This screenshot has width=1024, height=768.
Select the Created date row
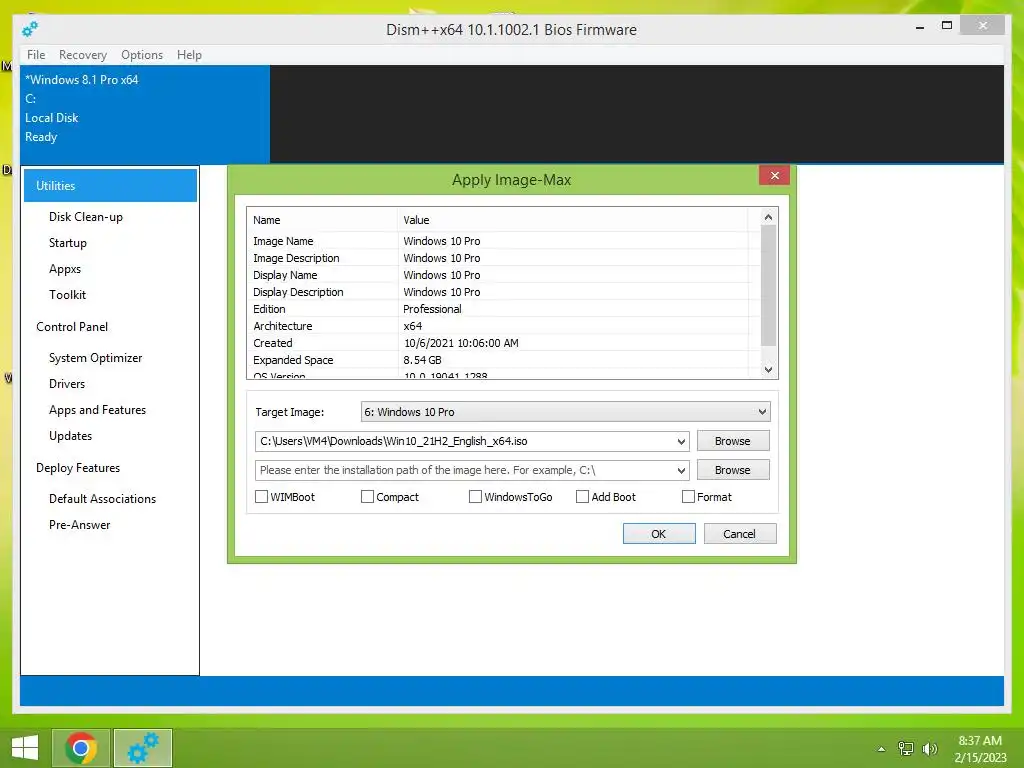pyautogui.click(x=504, y=343)
